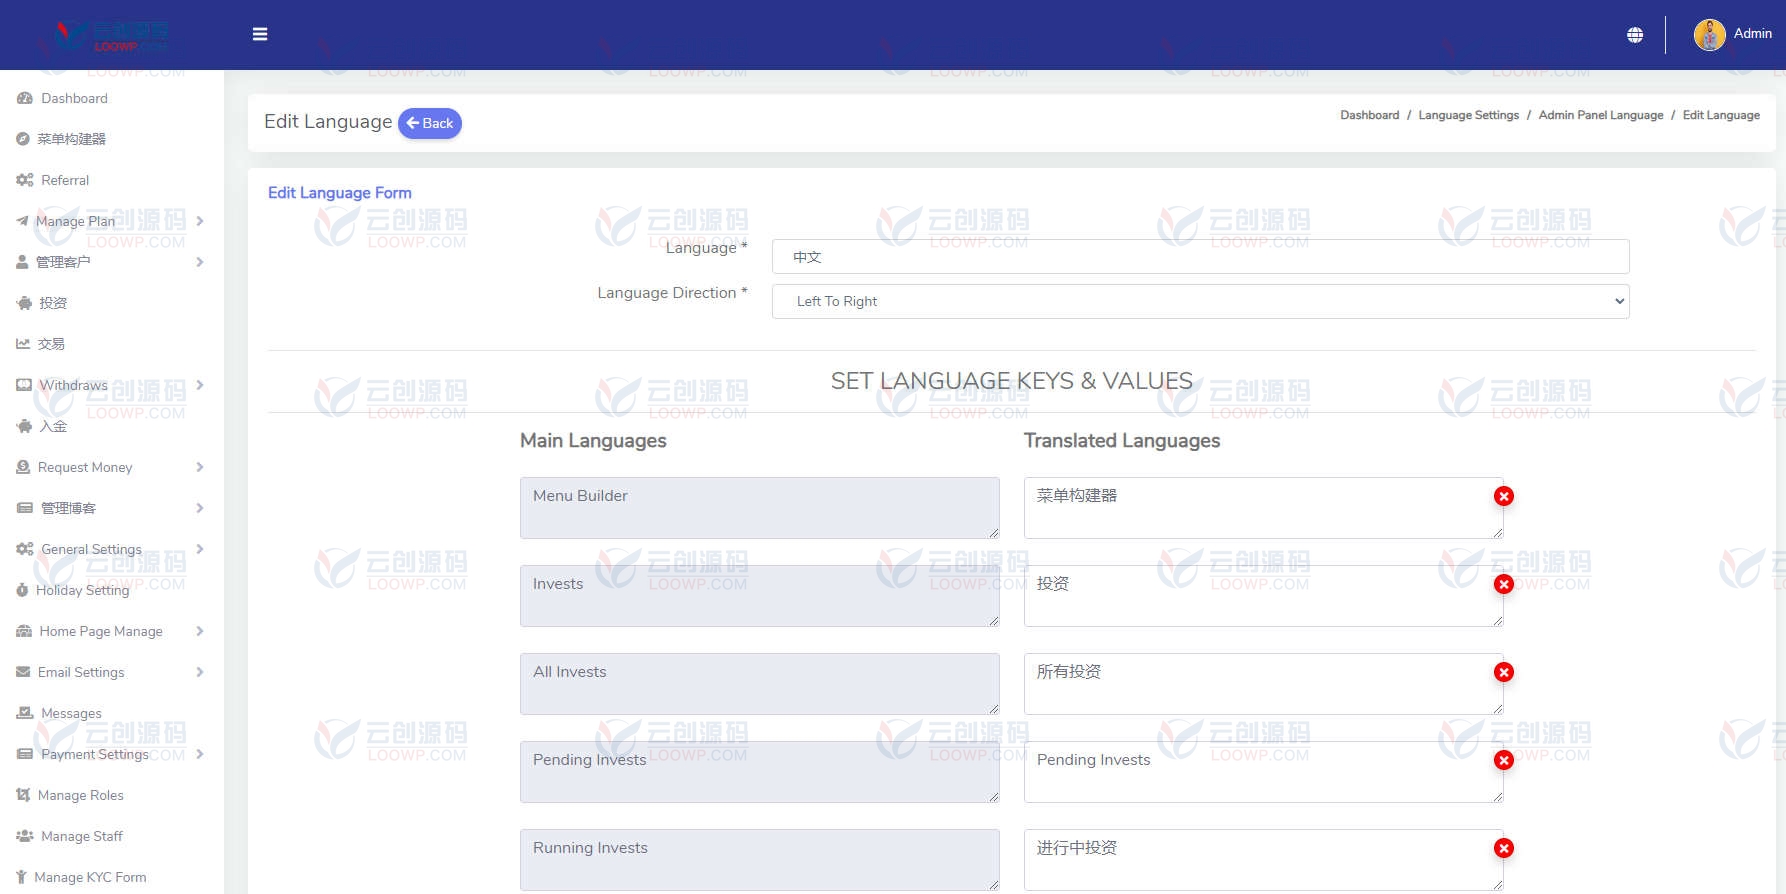The image size is (1786, 894).
Task: Click the Holiday Setting stopwatch icon
Action: (x=22, y=590)
